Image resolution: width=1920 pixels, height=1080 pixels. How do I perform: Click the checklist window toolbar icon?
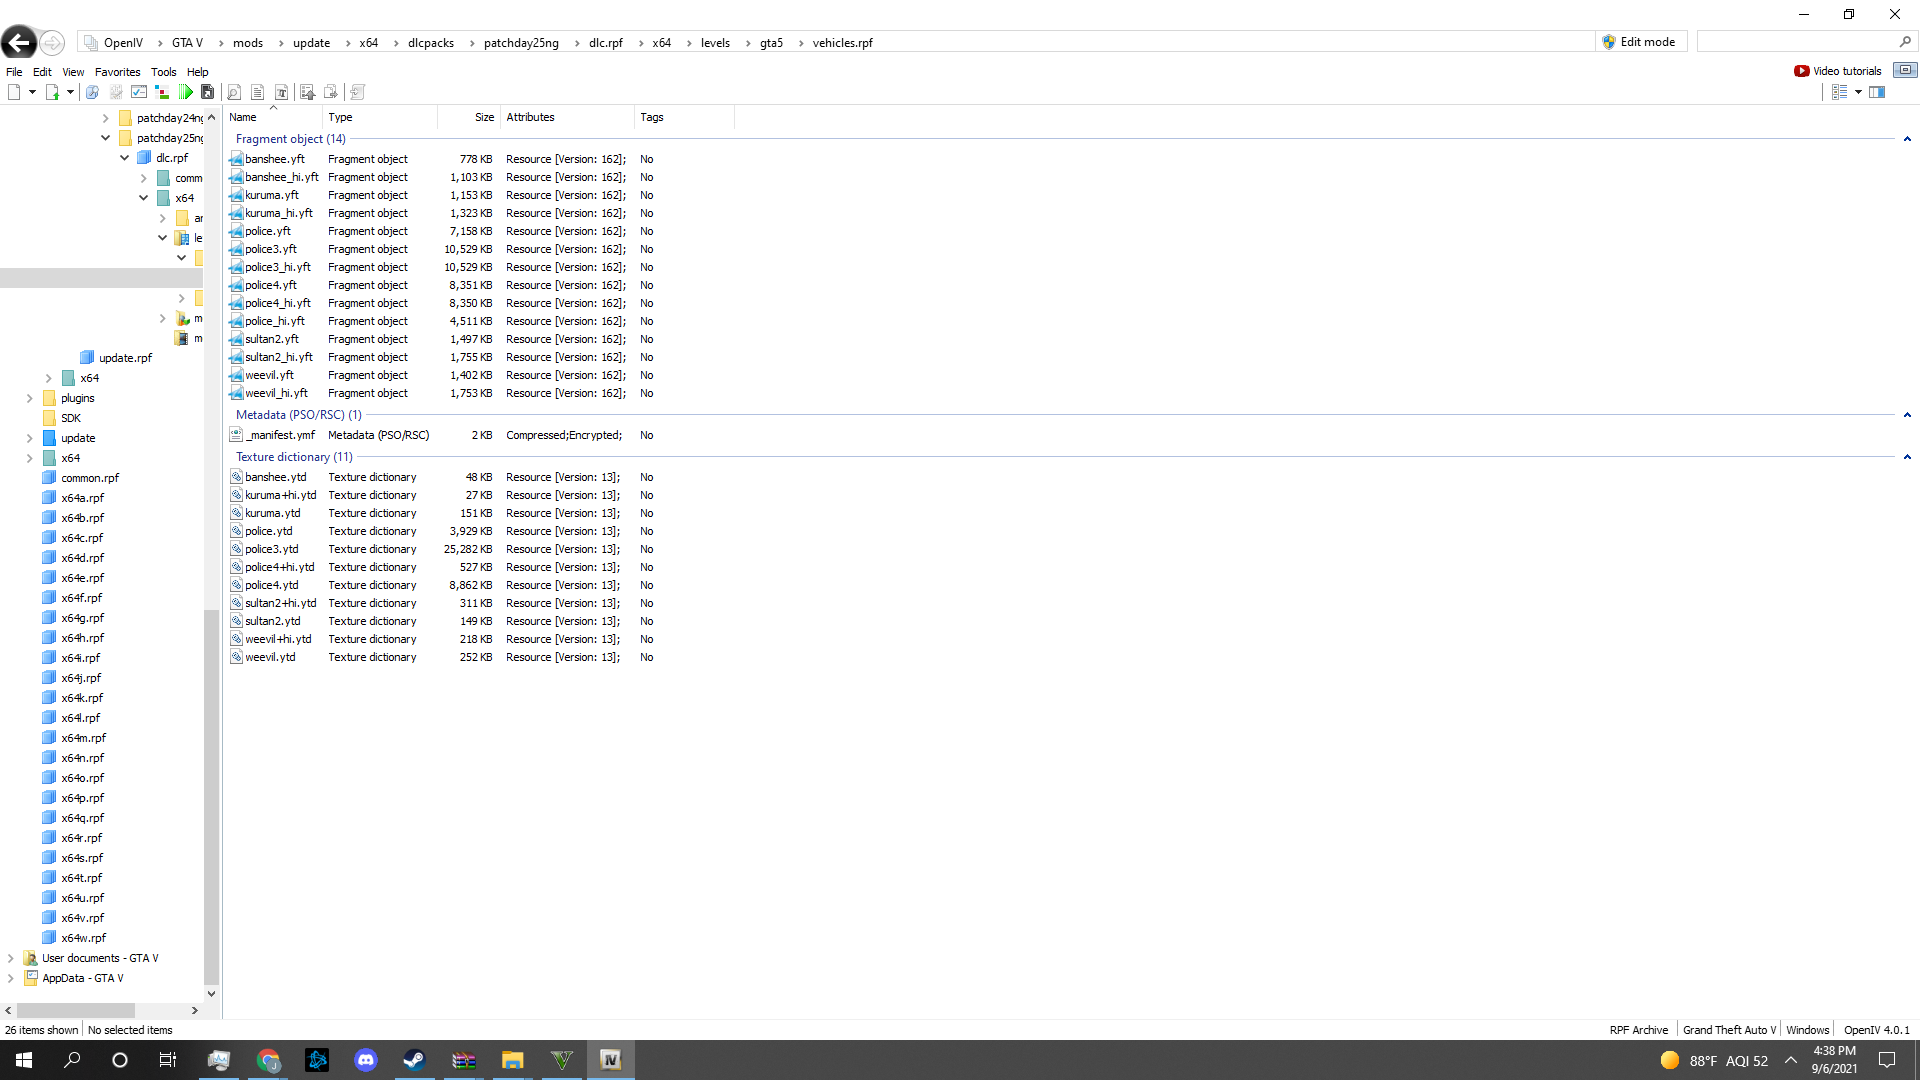coord(139,92)
